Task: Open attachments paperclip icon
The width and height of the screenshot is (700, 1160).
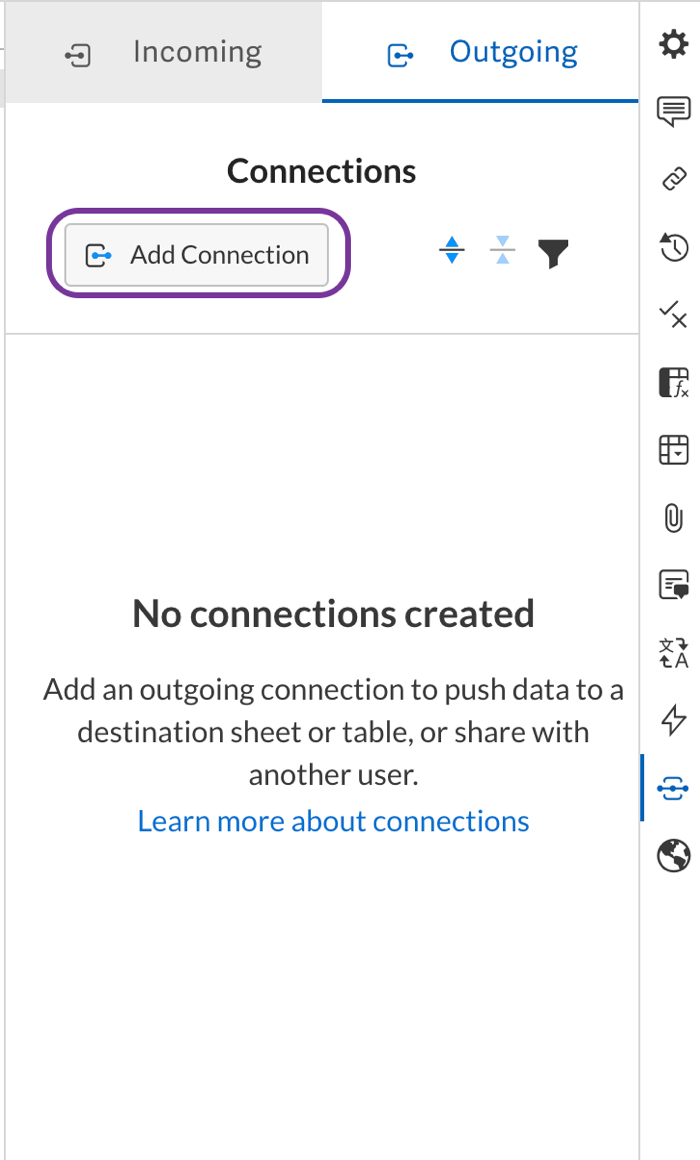Action: click(x=674, y=518)
